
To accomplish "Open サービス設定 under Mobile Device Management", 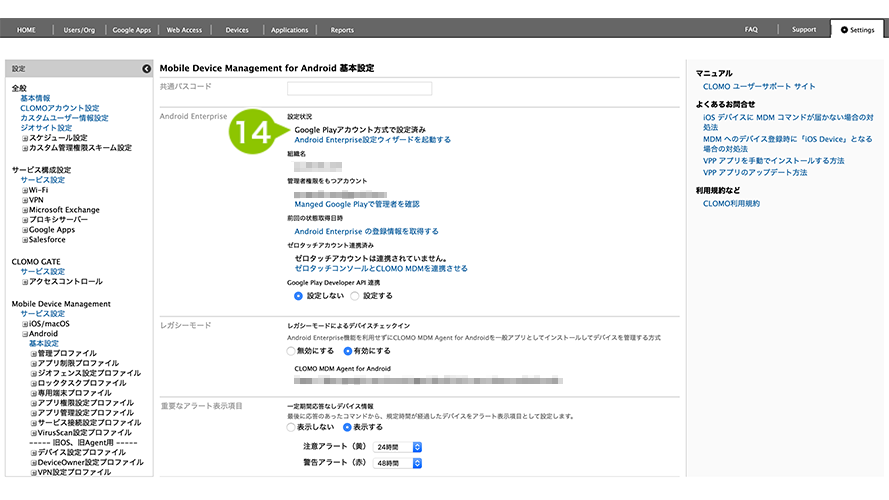I will coord(43,313).
